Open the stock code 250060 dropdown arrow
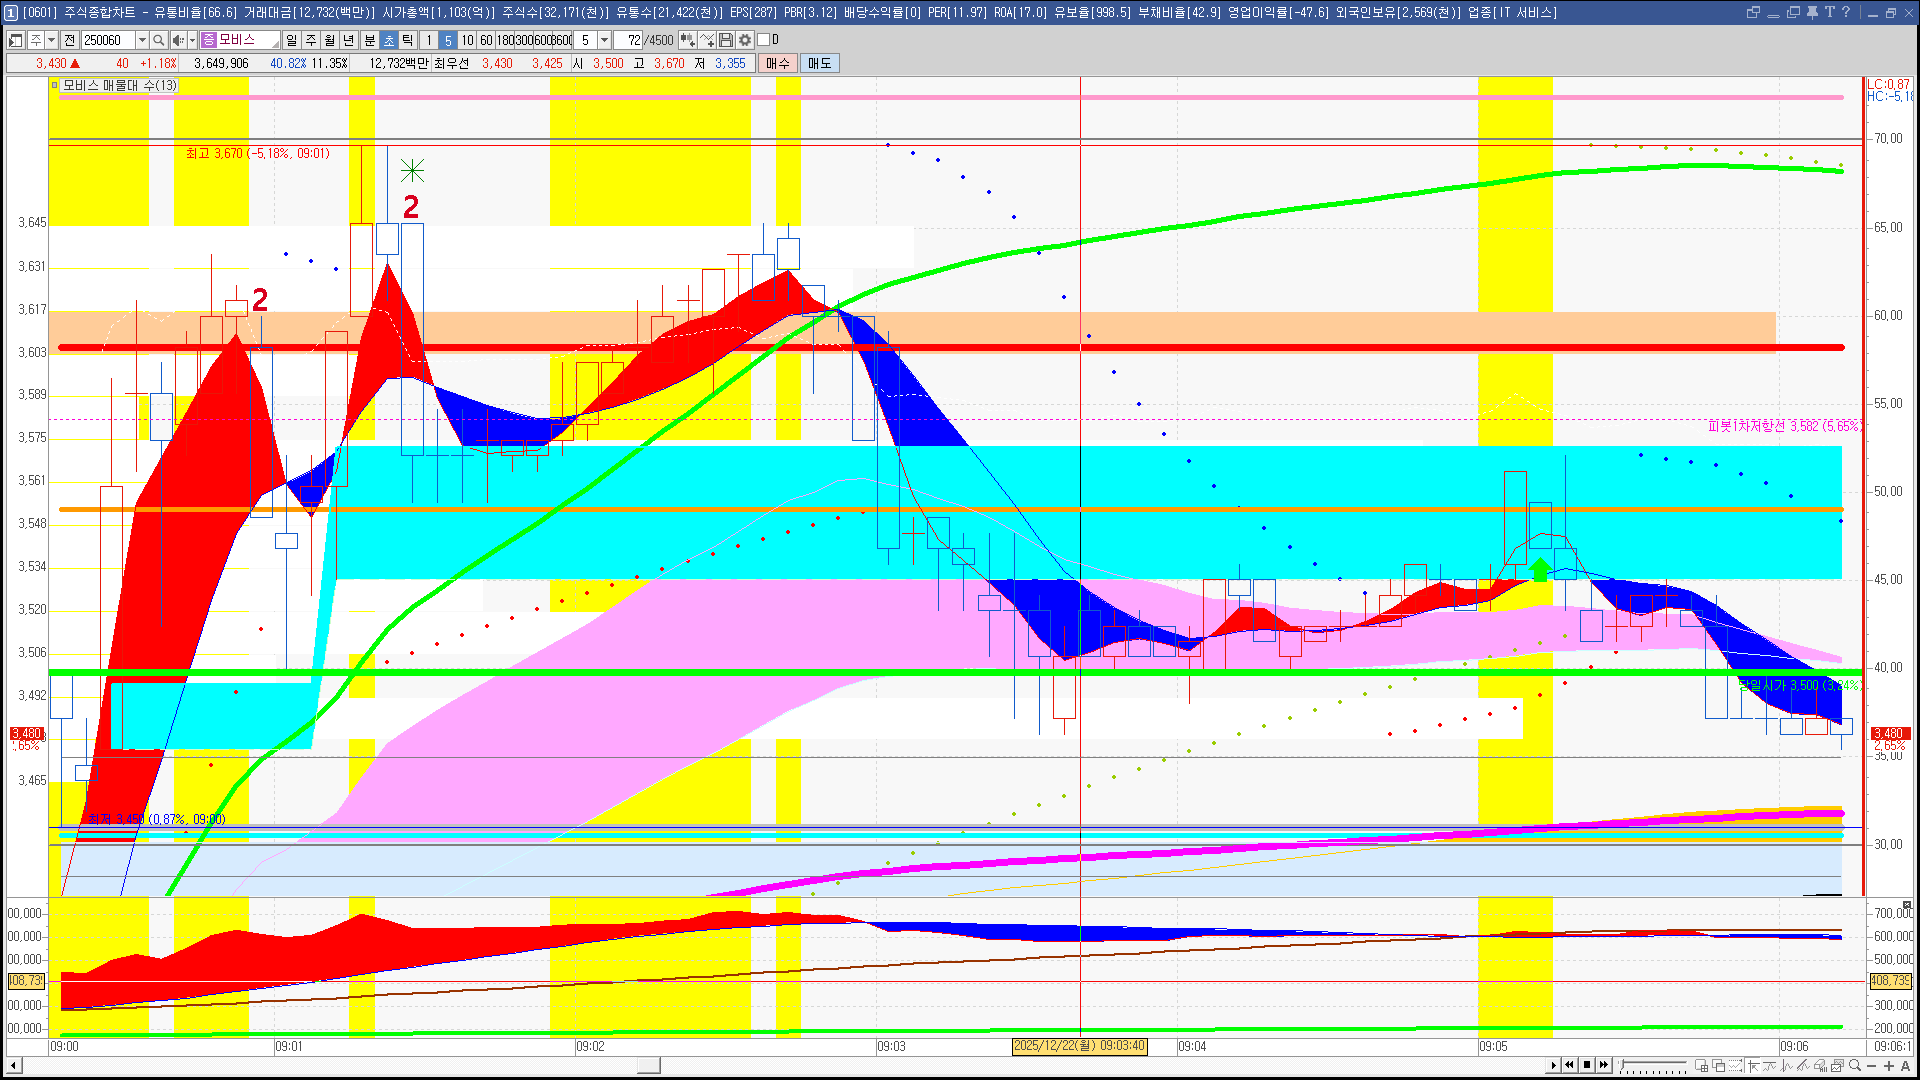This screenshot has width=1920, height=1080. [x=142, y=40]
